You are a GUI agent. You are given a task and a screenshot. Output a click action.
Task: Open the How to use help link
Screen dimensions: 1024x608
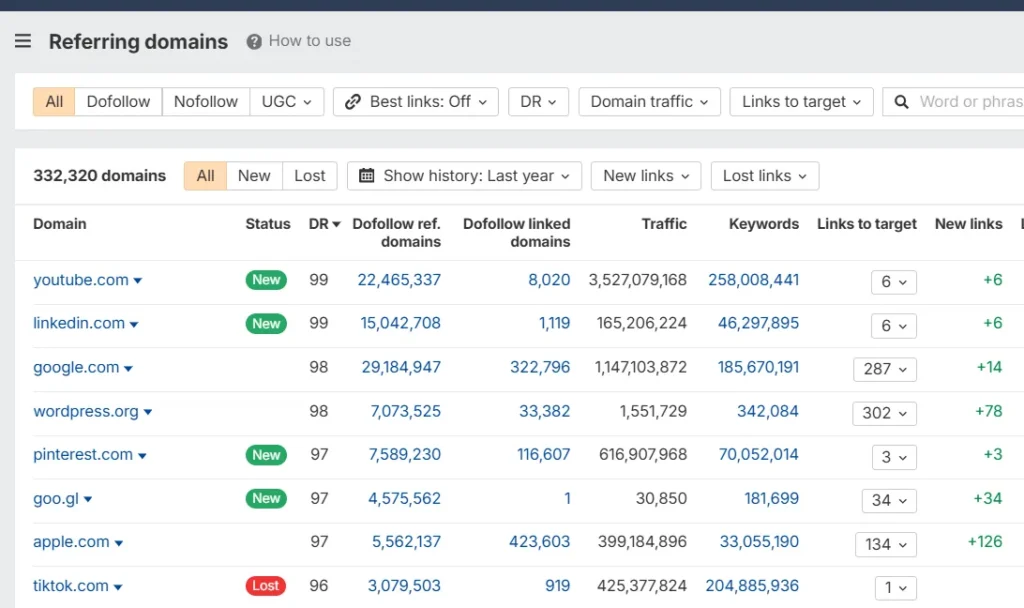tap(310, 41)
